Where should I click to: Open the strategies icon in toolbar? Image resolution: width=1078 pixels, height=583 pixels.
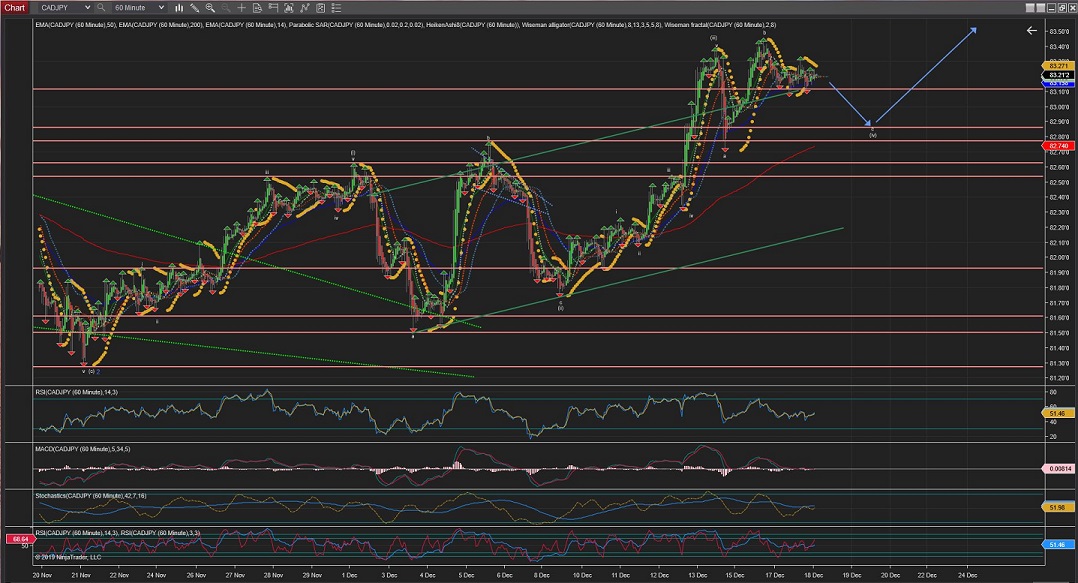pos(305,8)
